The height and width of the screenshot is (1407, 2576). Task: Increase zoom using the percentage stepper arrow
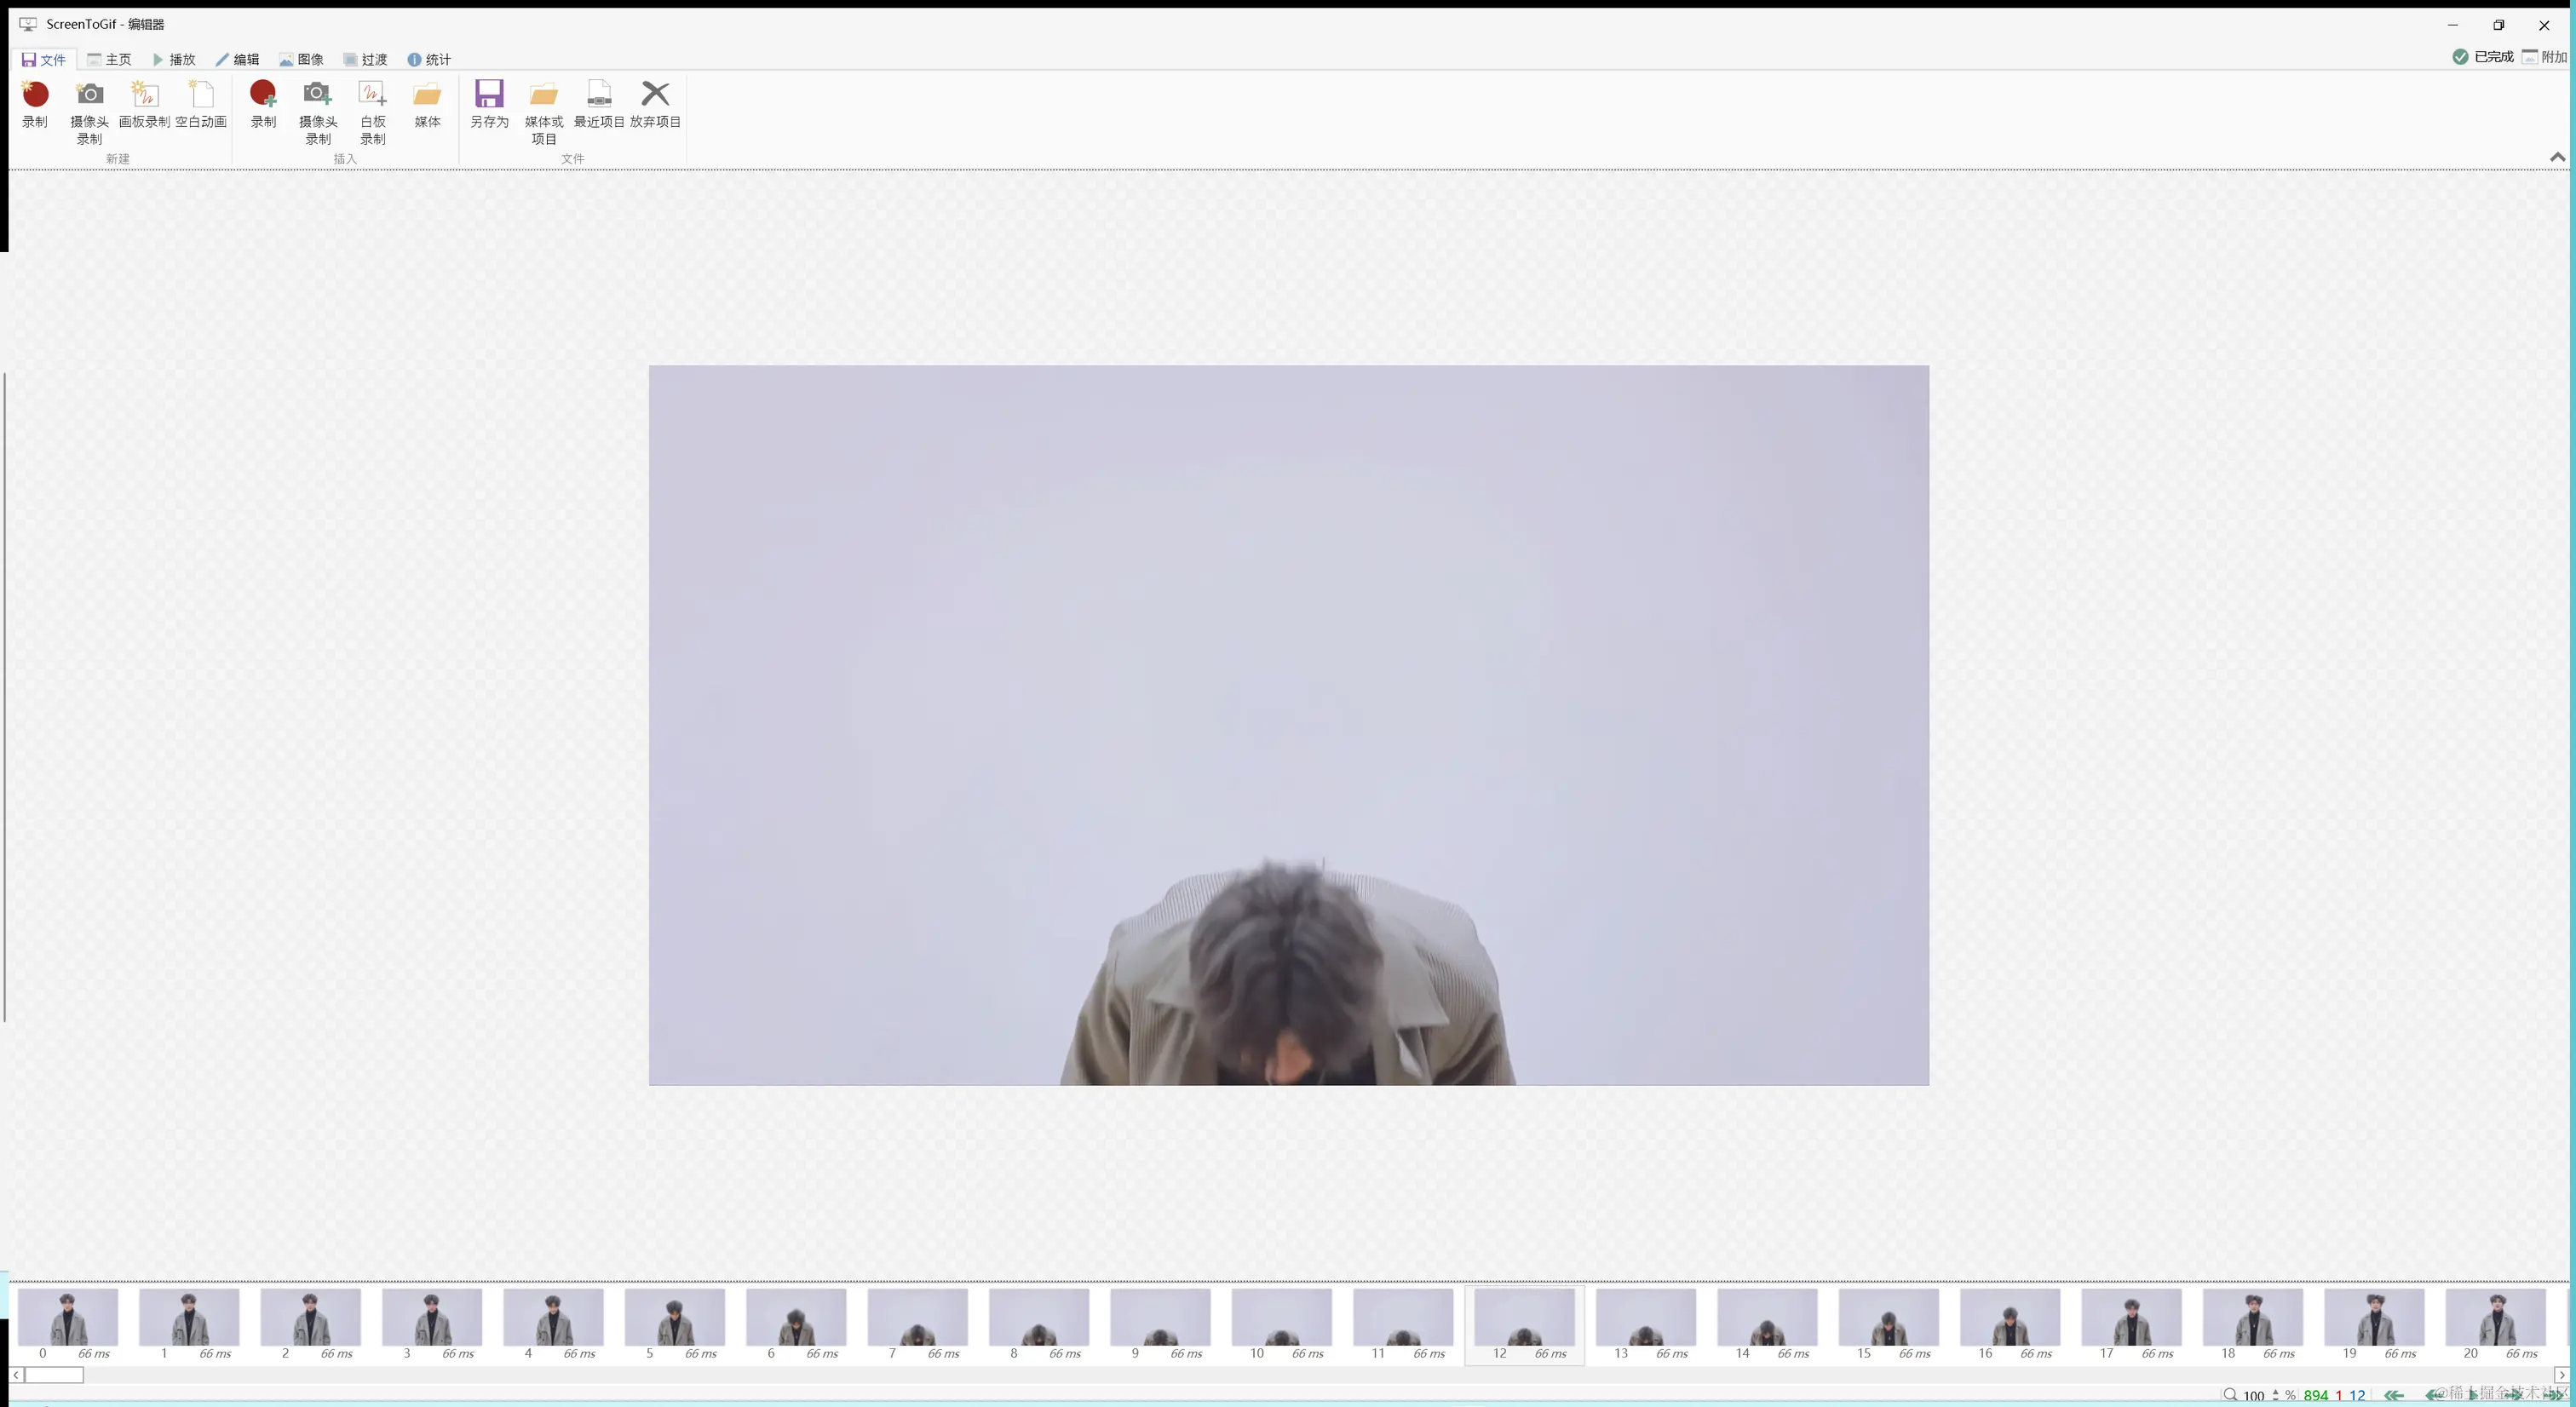tap(2277, 1390)
